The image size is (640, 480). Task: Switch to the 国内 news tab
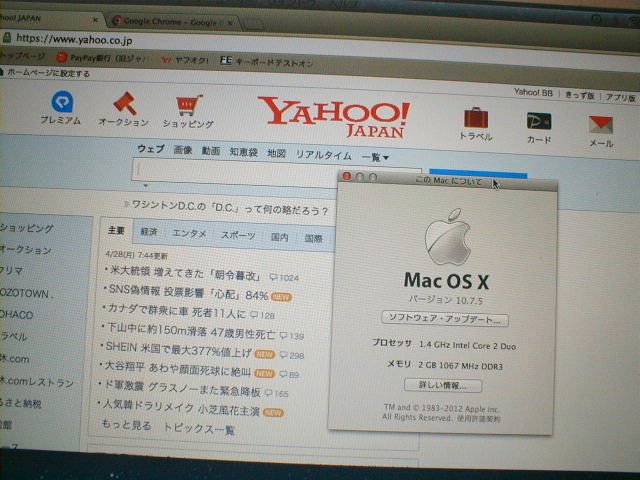pos(280,237)
